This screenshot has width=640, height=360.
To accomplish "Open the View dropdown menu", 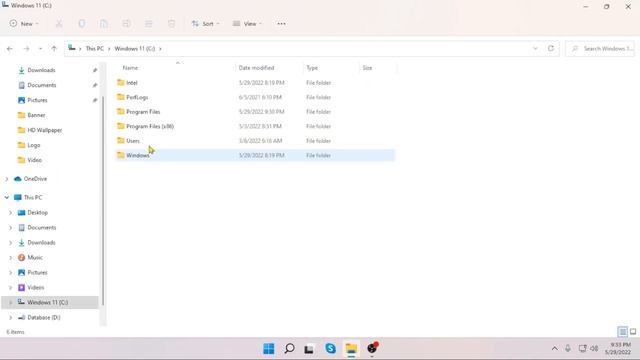I will pos(247,24).
